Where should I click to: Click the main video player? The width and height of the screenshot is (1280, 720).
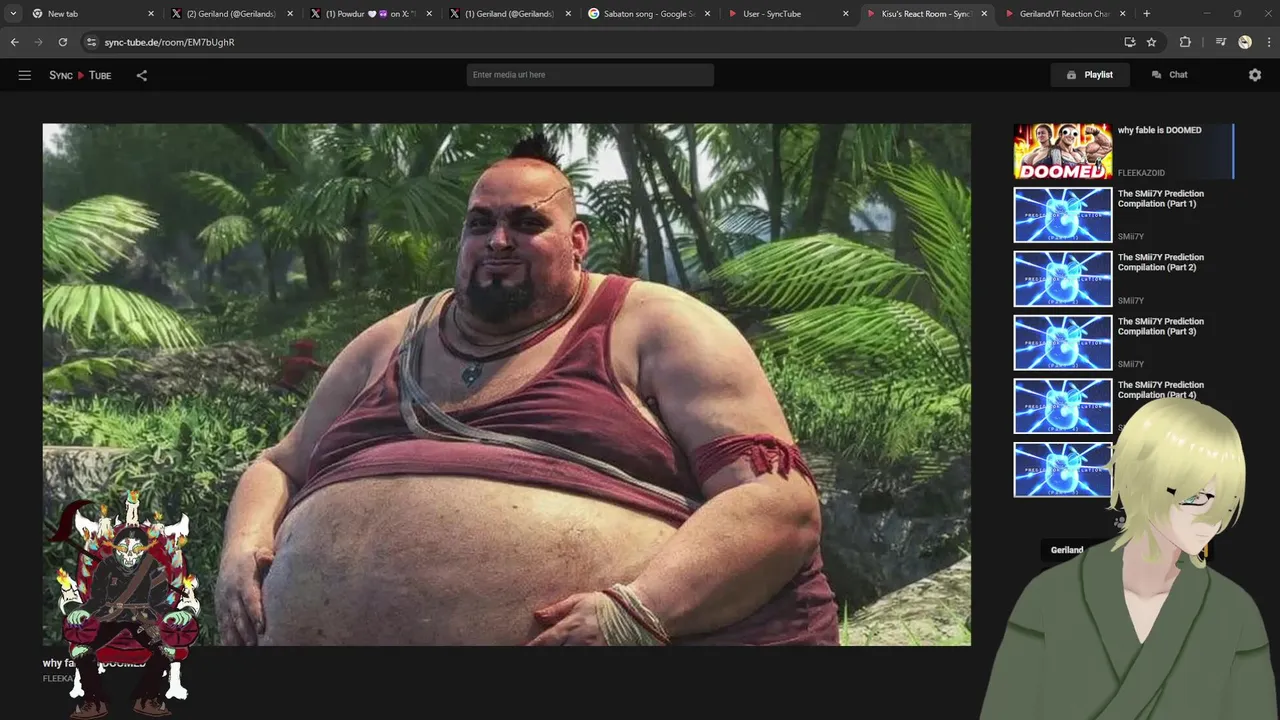(506, 385)
